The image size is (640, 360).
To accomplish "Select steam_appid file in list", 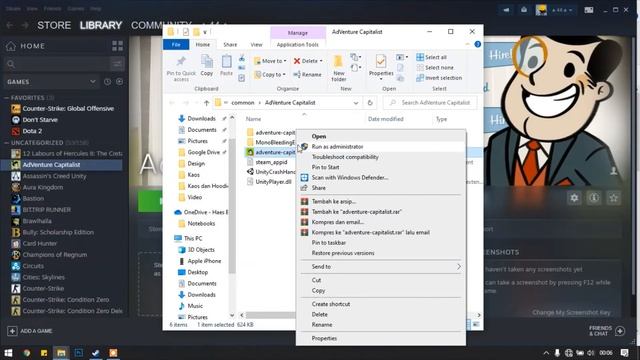I will coord(267,162).
